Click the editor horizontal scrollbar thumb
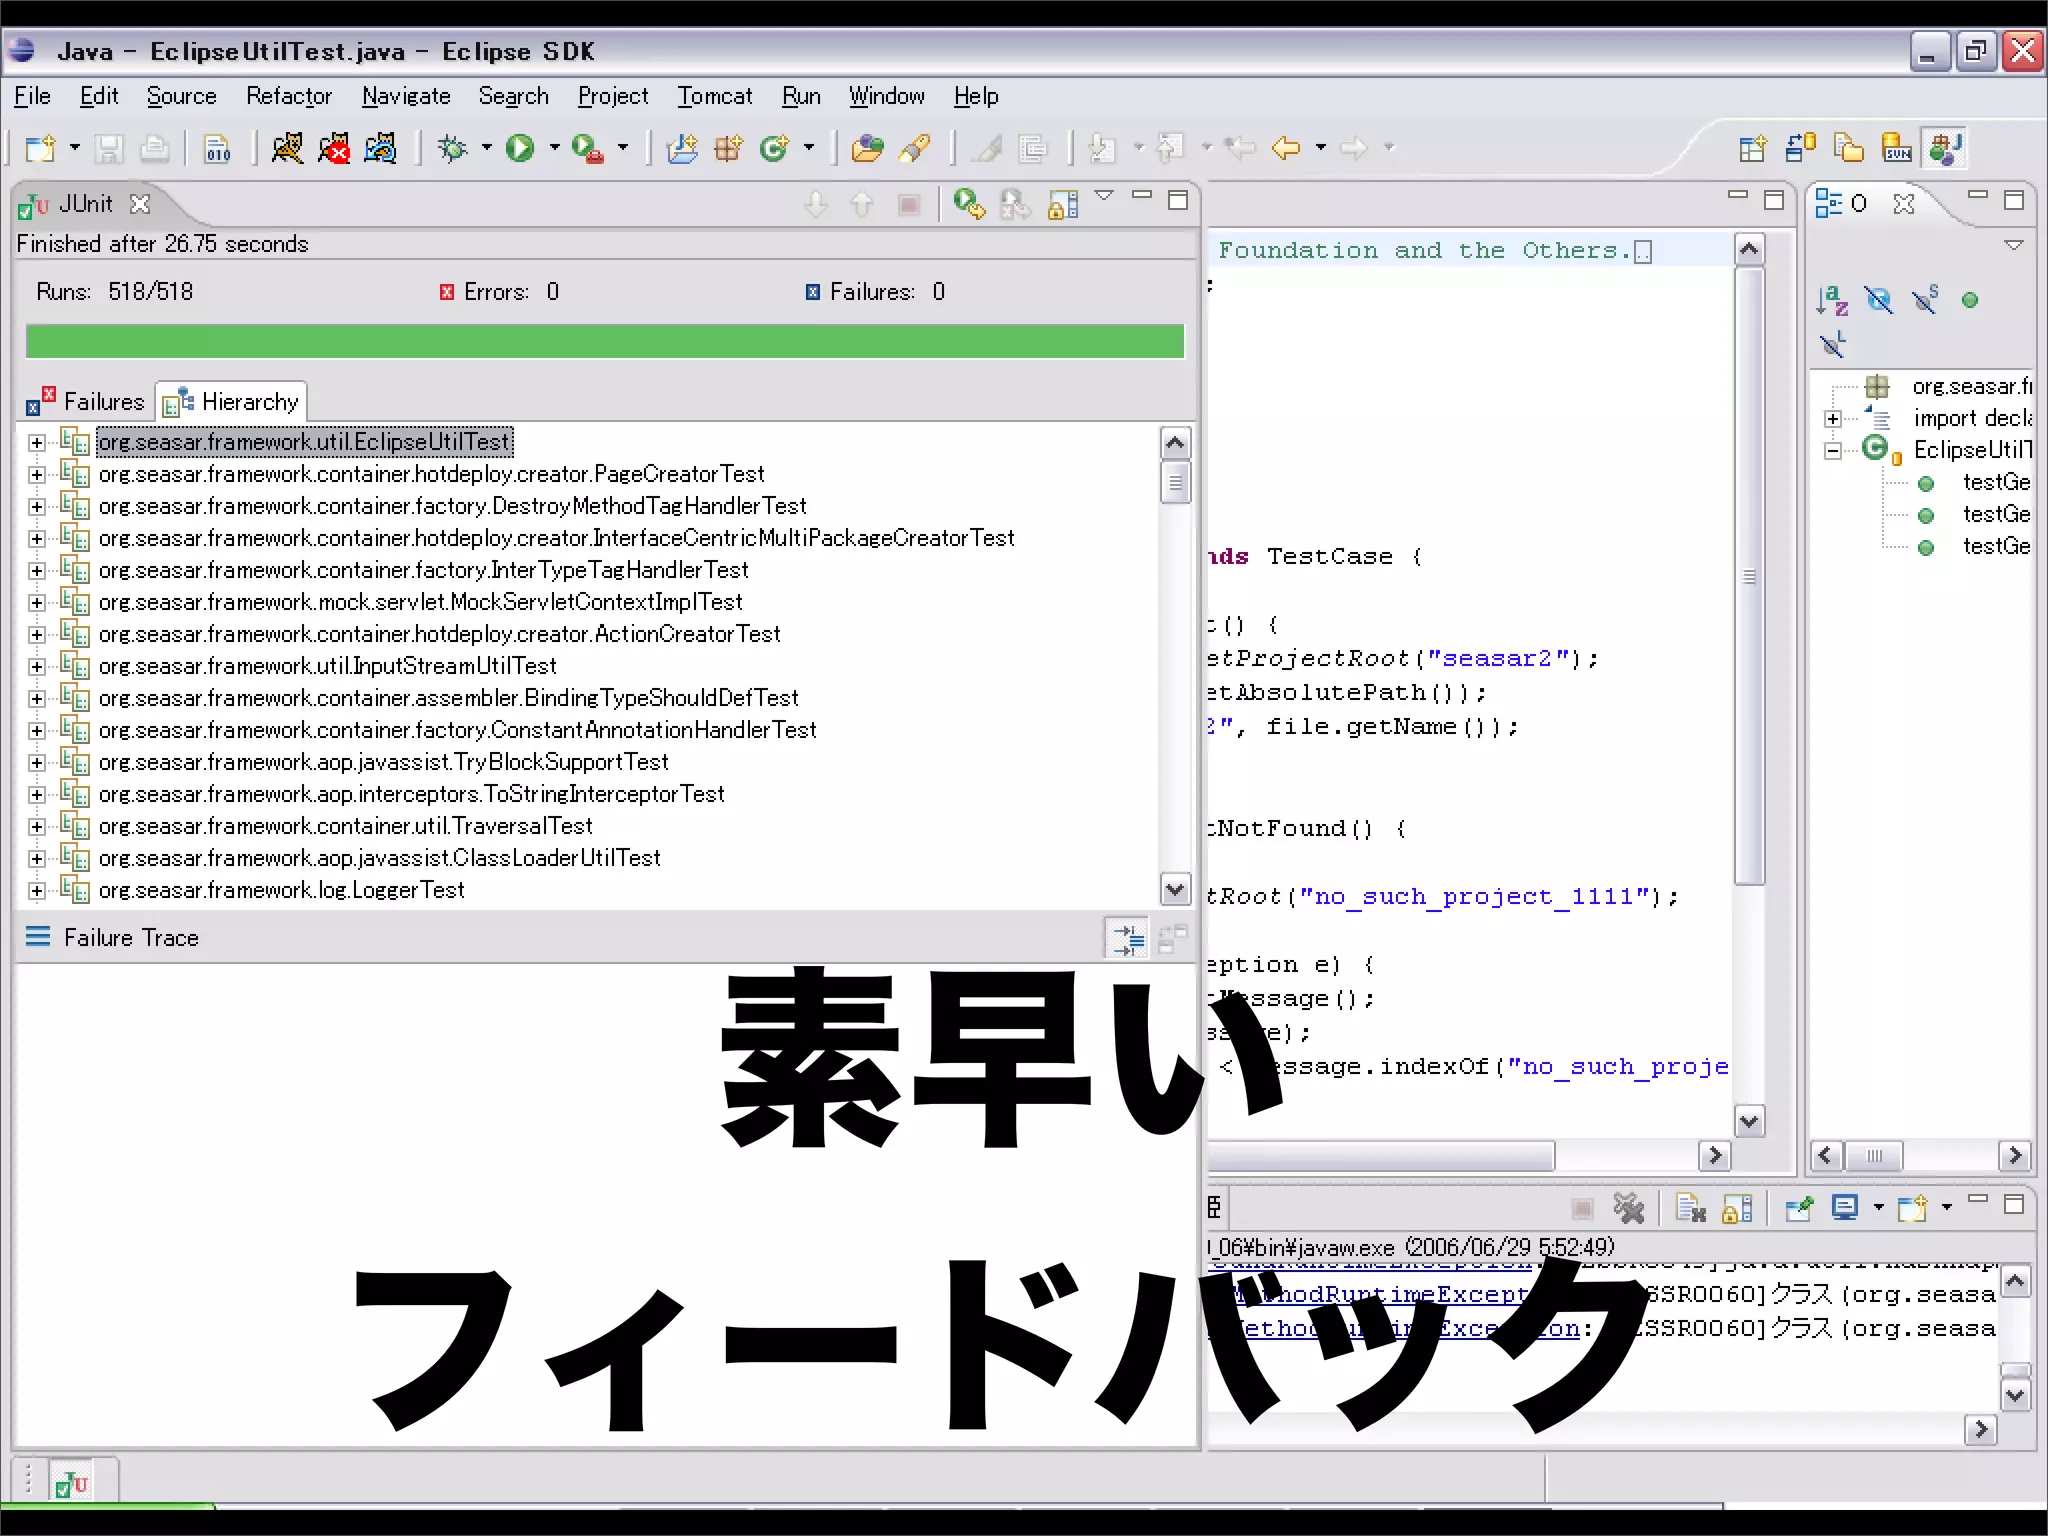 (1380, 1156)
